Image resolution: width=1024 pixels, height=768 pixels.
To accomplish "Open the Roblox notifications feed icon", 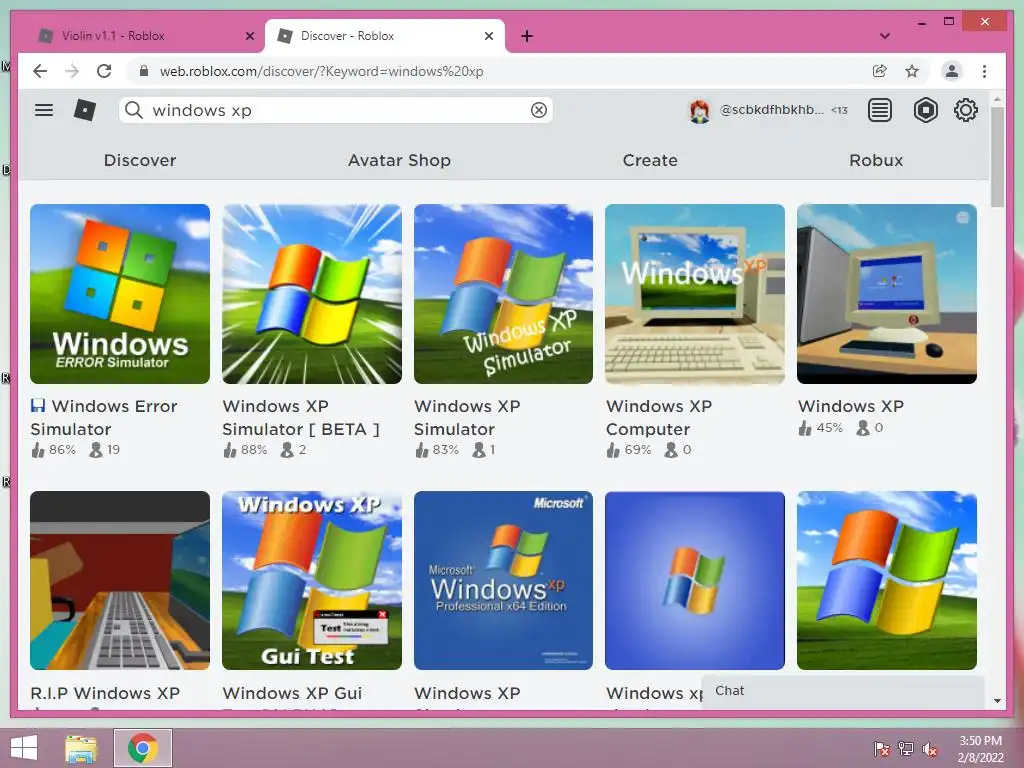I will (880, 110).
